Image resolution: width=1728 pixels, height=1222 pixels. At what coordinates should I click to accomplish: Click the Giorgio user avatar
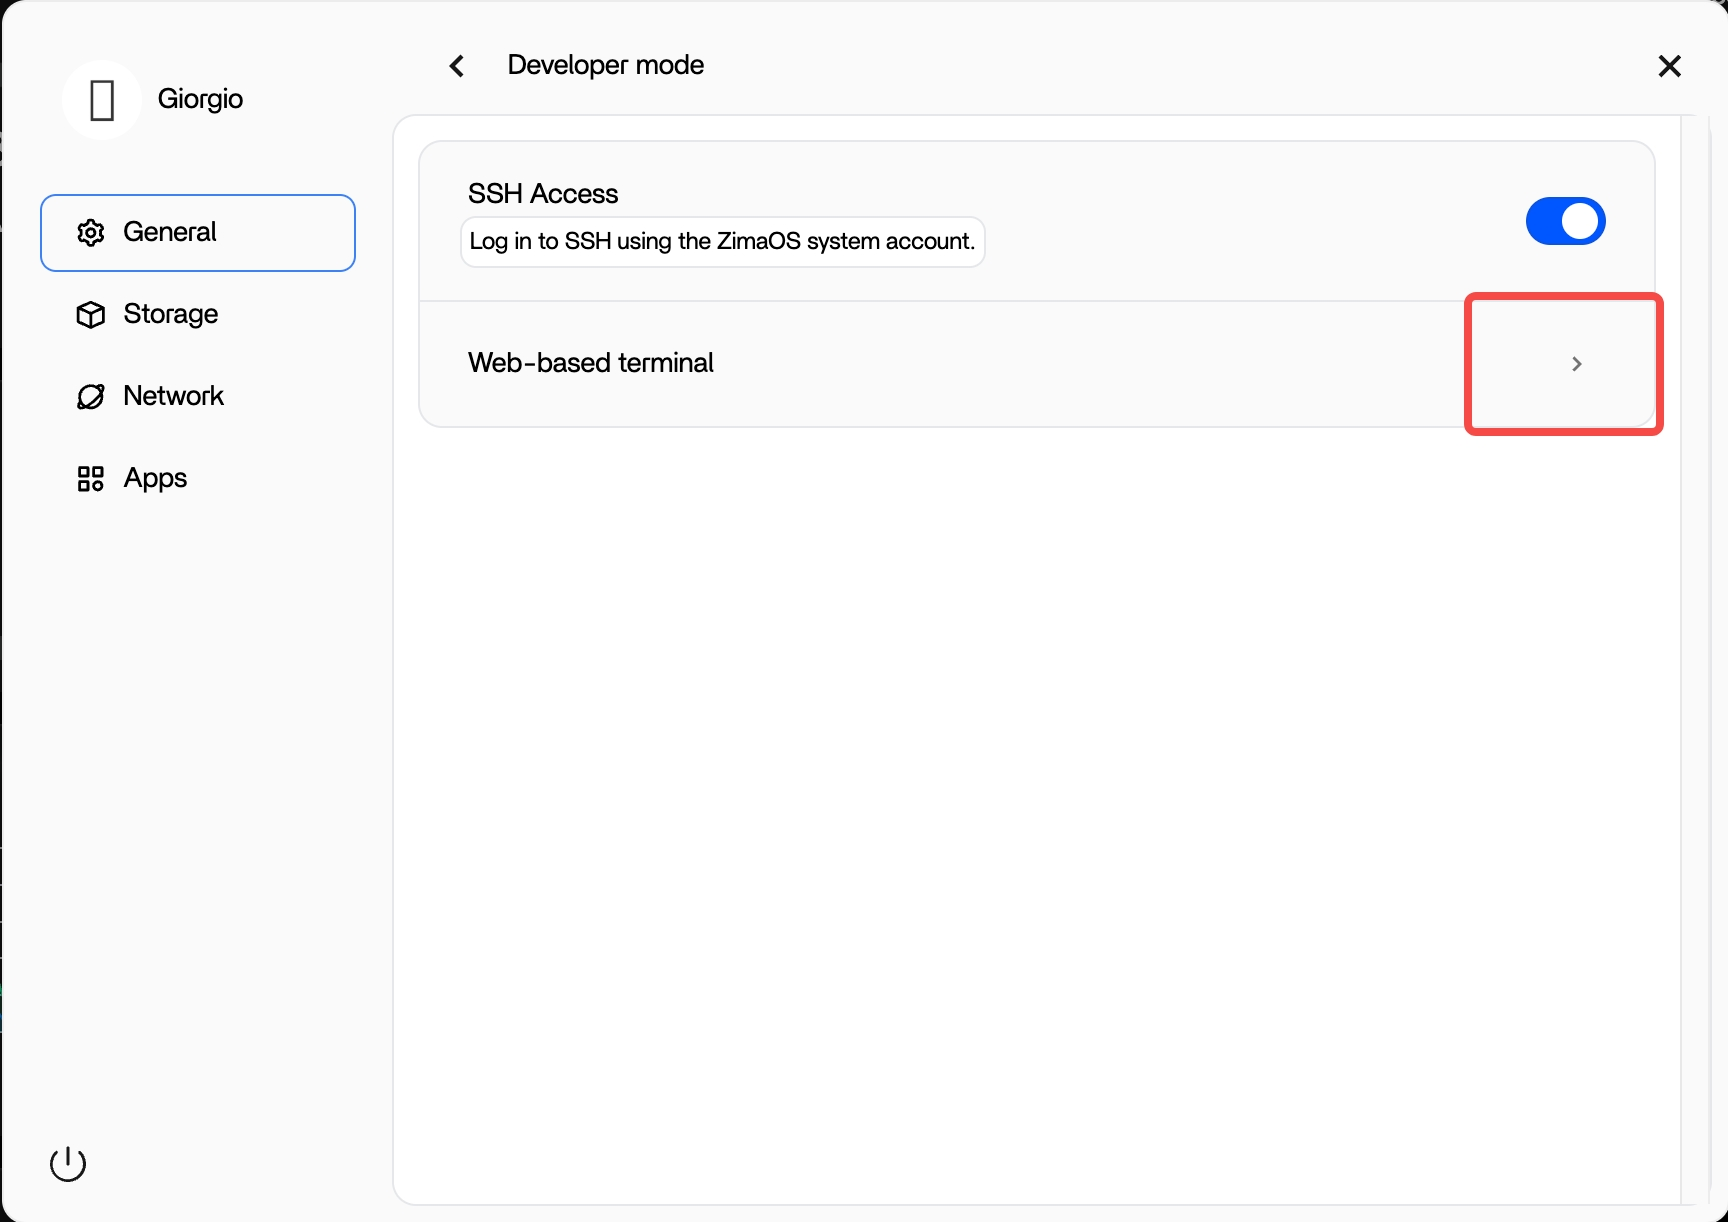101,100
